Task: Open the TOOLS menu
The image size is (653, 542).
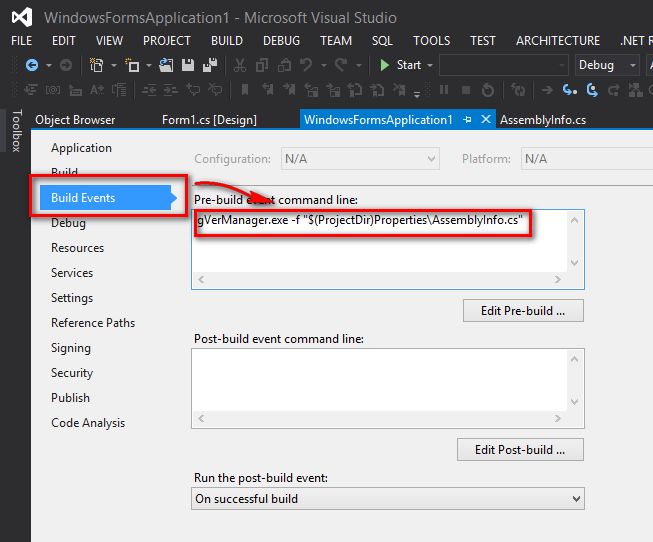Action: click(x=431, y=41)
